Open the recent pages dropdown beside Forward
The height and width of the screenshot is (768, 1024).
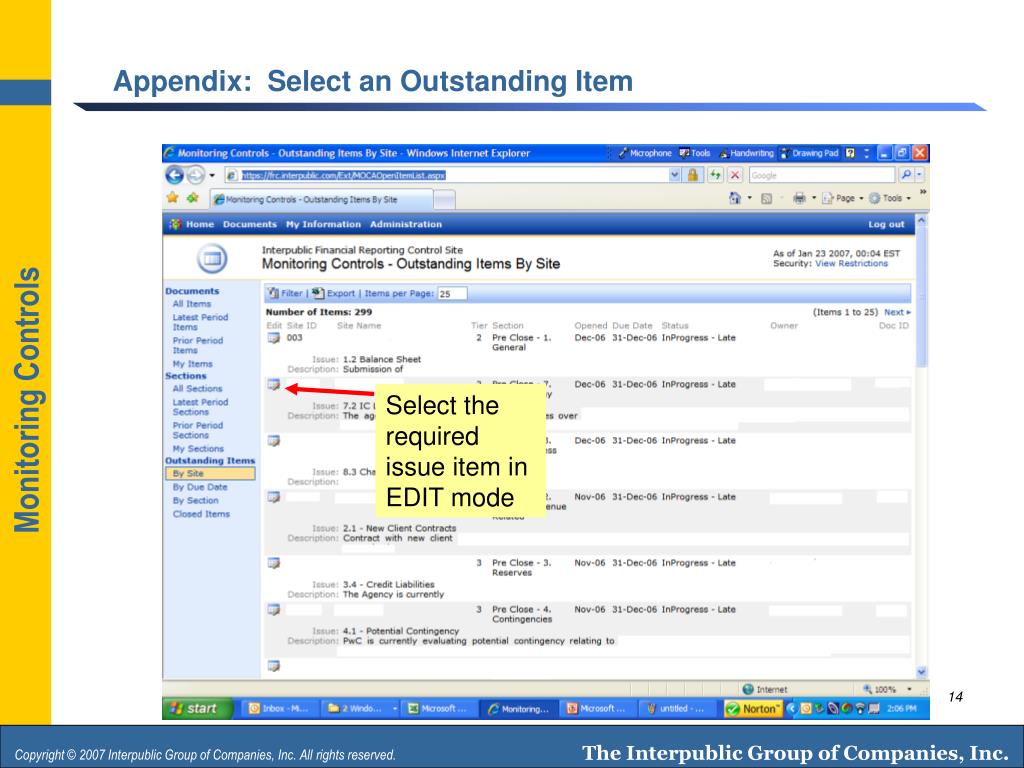coord(212,175)
